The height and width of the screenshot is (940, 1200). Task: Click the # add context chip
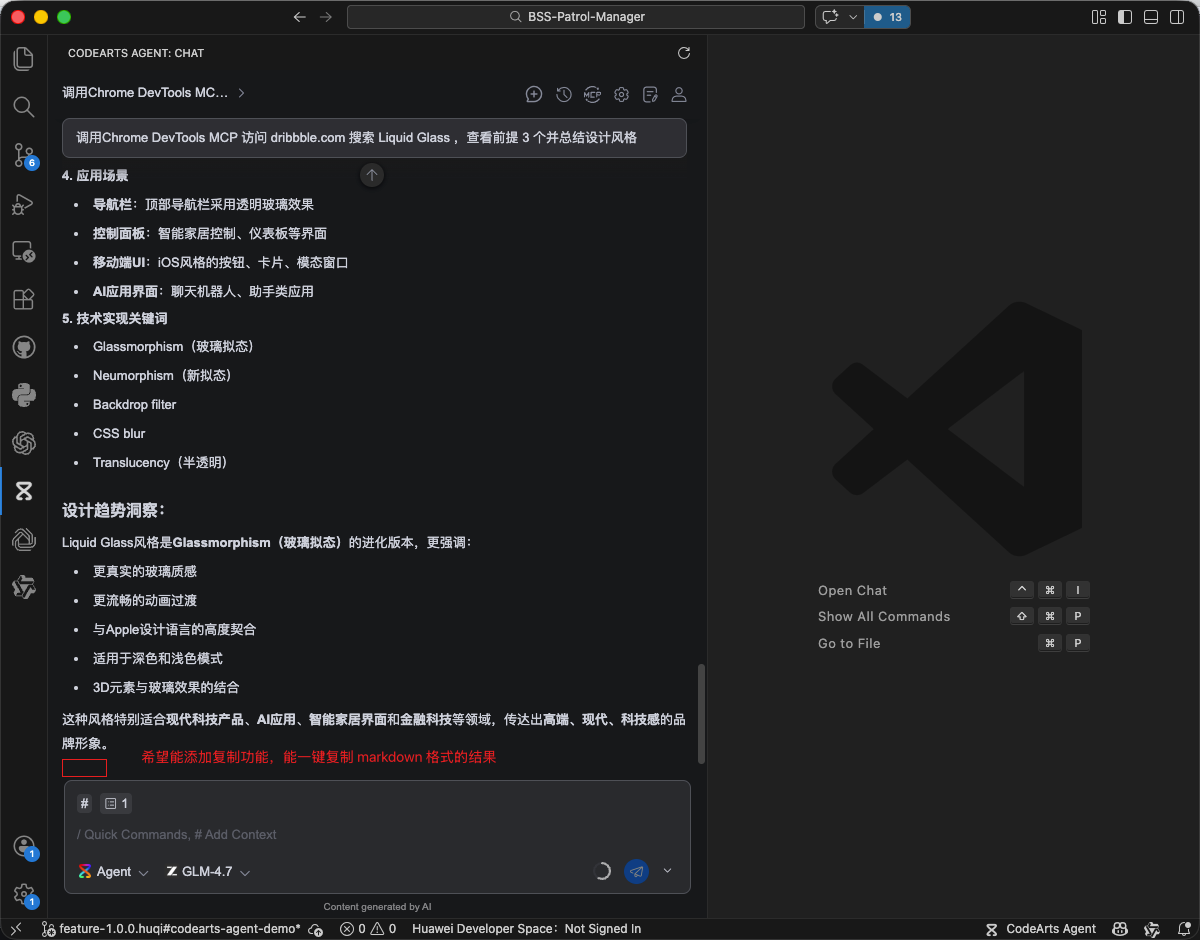pyautogui.click(x=85, y=803)
